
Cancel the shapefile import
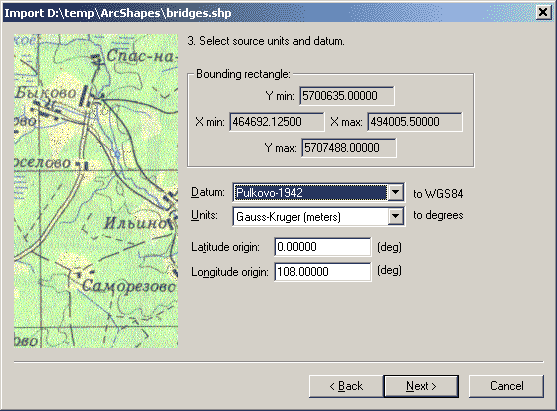[506, 386]
